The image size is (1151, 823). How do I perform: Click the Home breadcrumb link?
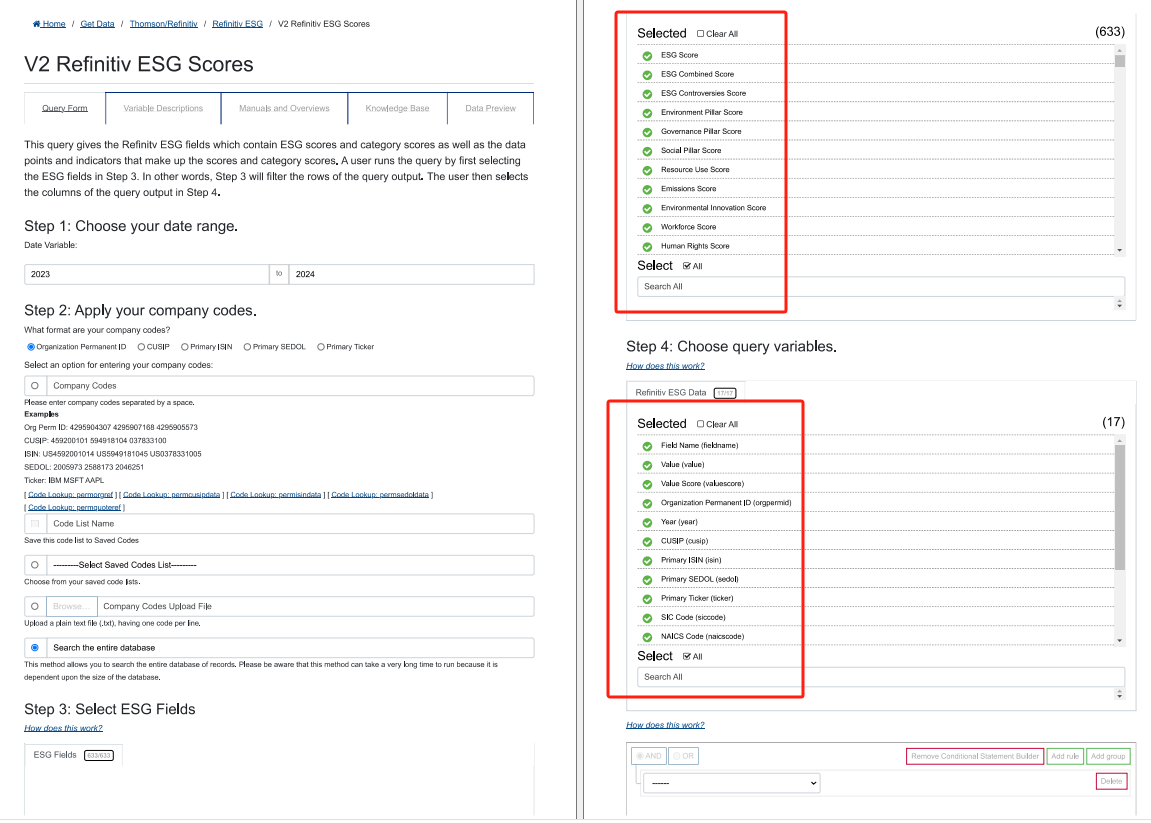(x=49, y=23)
